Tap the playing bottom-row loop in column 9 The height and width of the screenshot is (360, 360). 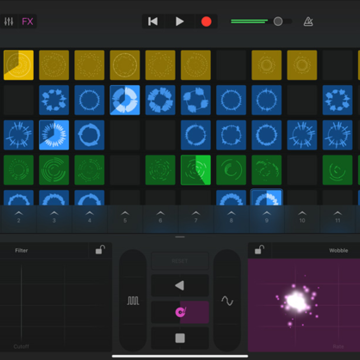267,197
